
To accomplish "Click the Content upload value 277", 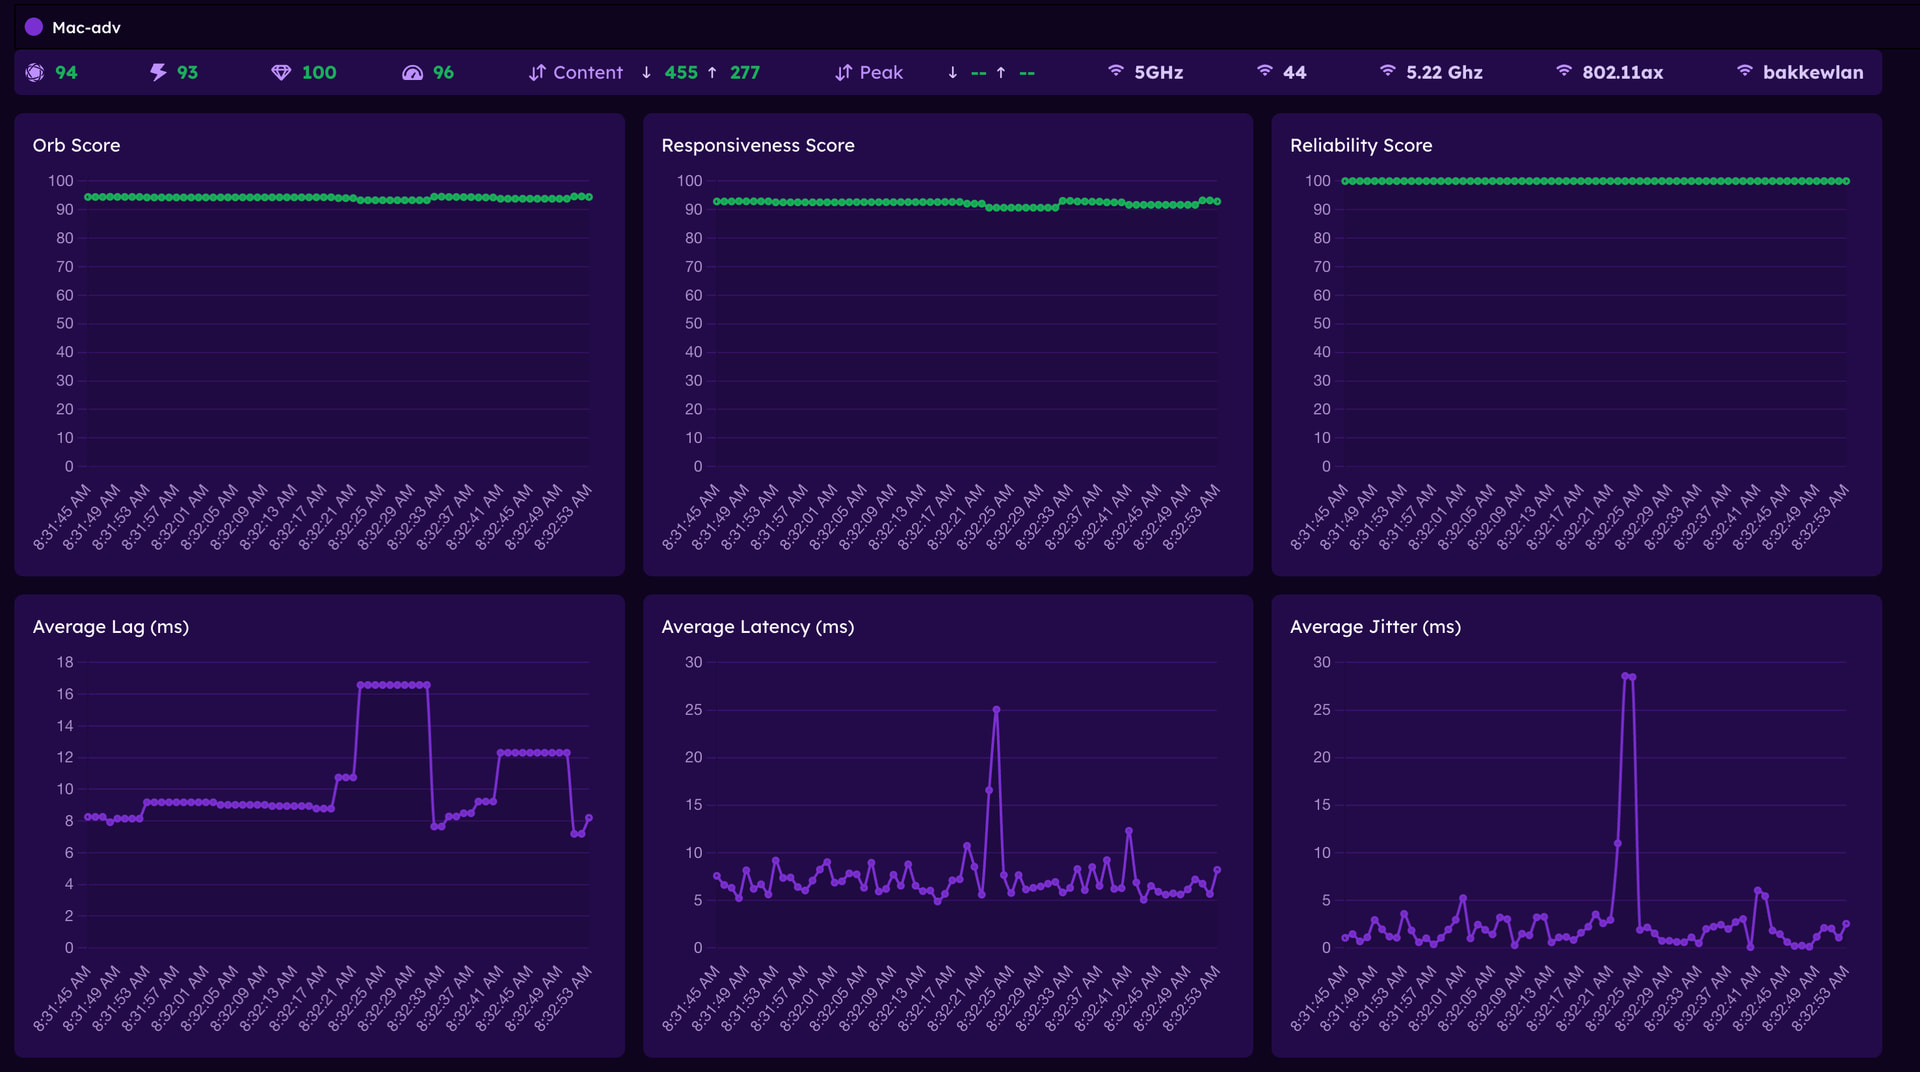I will click(745, 73).
